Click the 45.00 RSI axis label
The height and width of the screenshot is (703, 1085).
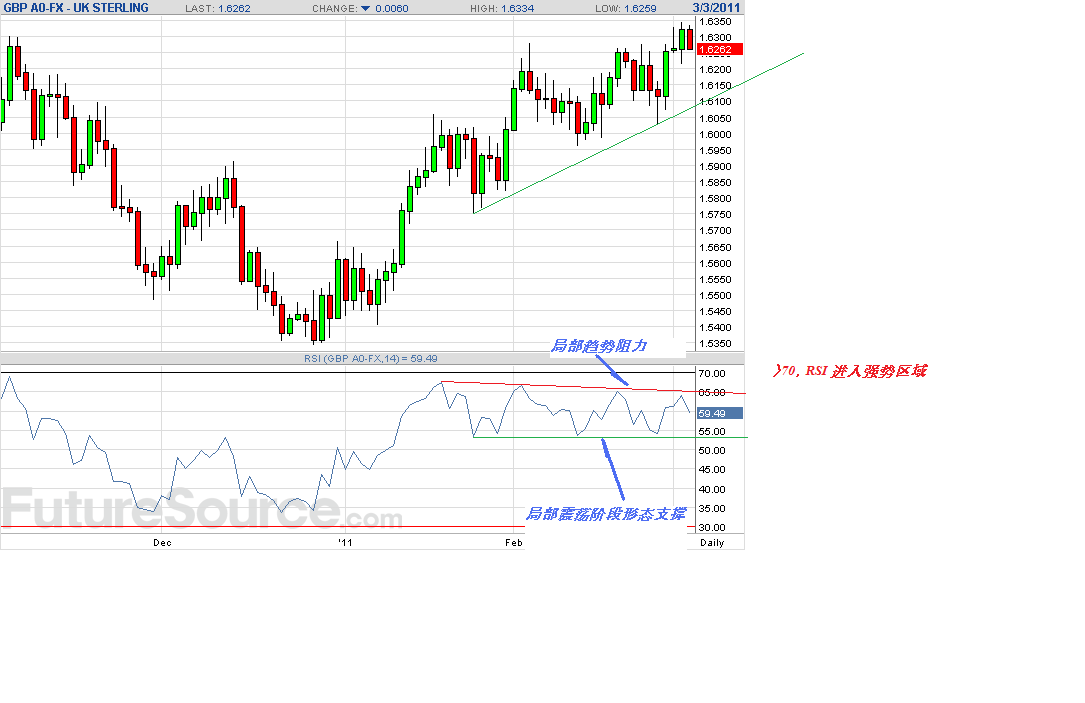(x=712, y=469)
